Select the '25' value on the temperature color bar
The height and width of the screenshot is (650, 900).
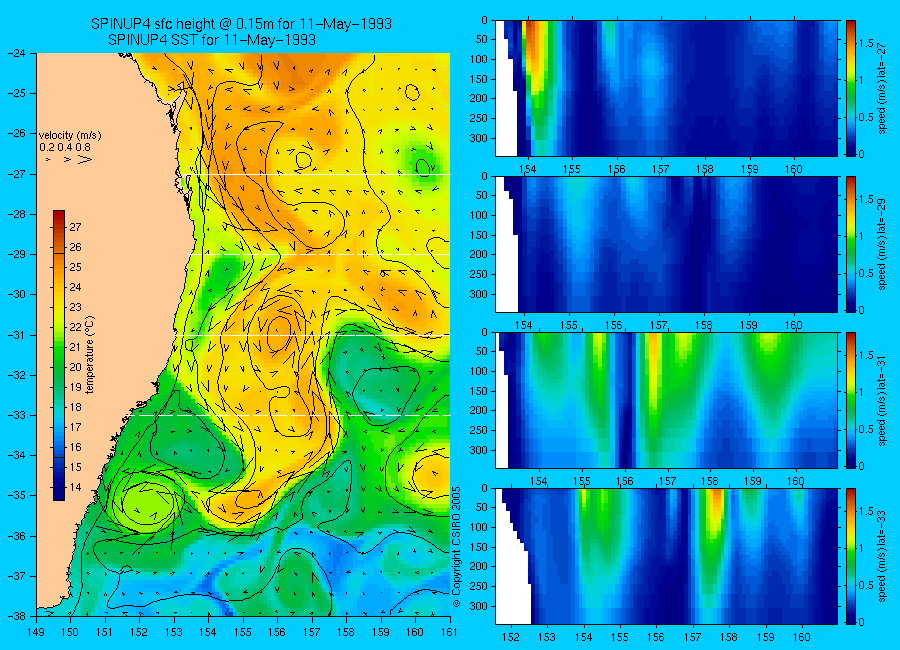tap(76, 268)
